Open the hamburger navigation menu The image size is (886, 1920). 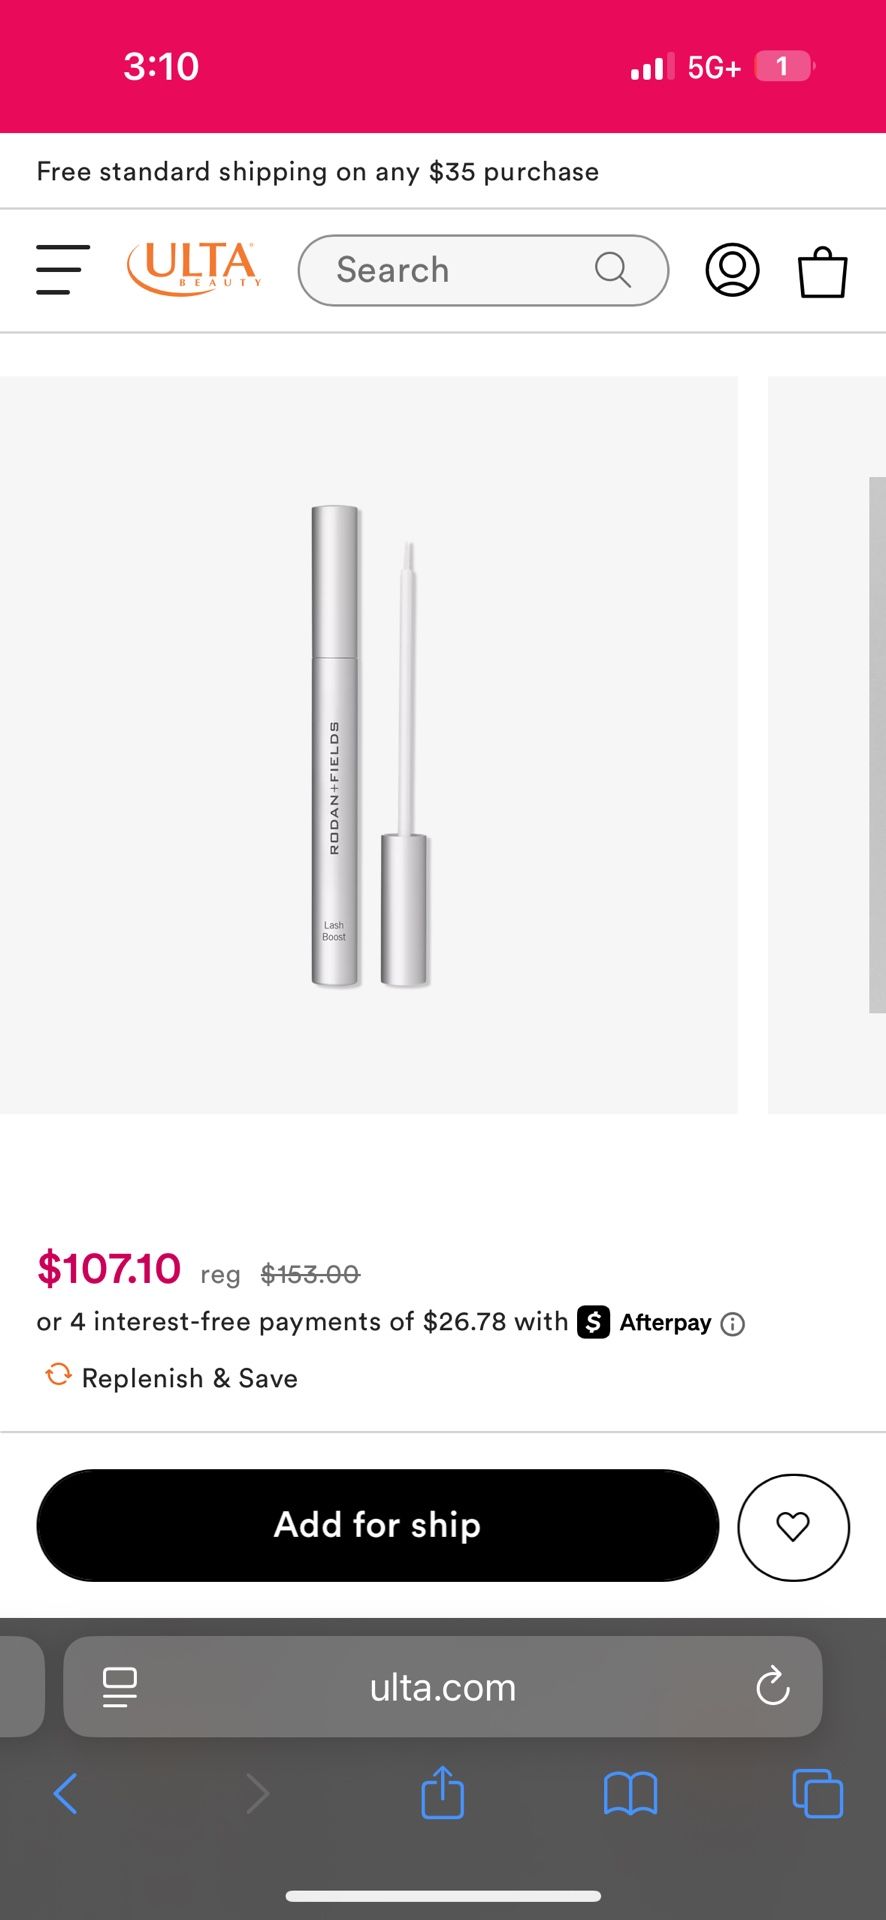click(x=63, y=270)
